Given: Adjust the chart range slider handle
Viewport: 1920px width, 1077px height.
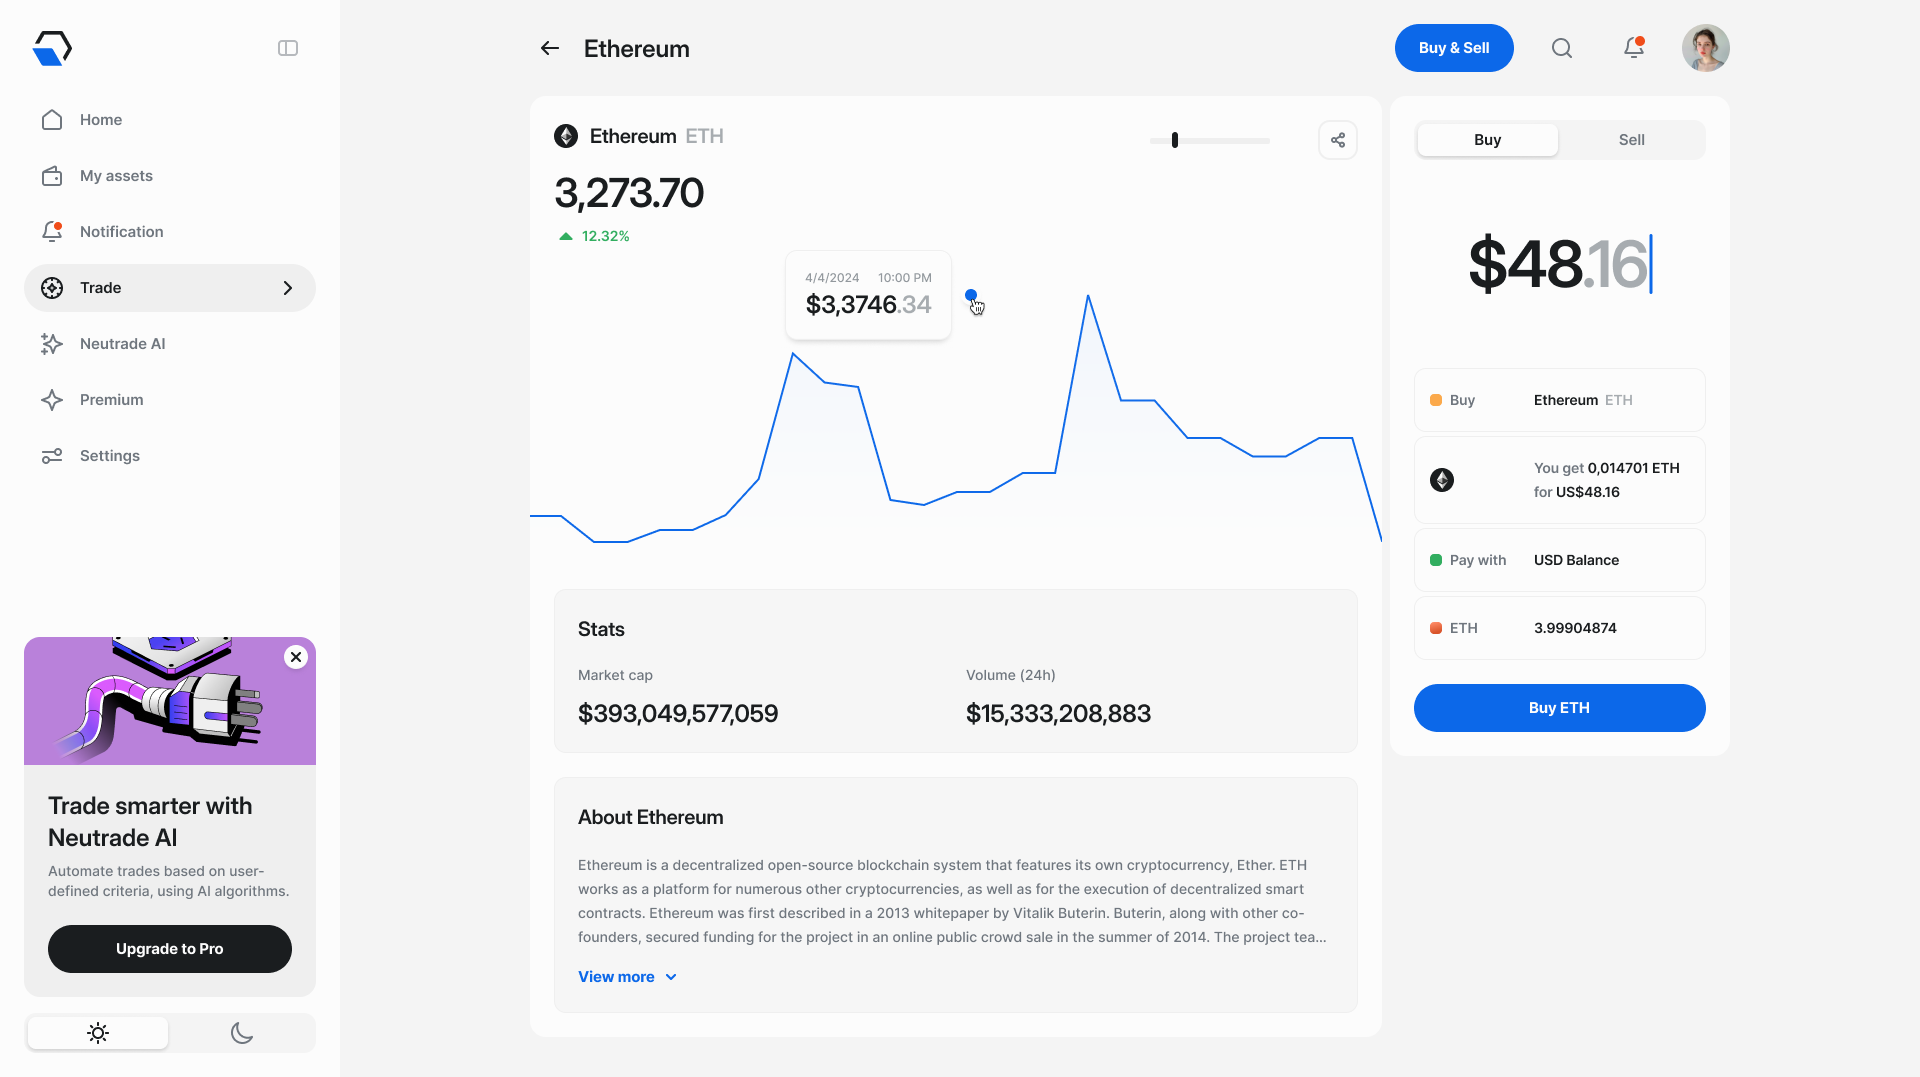Looking at the screenshot, I should pyautogui.click(x=1175, y=140).
